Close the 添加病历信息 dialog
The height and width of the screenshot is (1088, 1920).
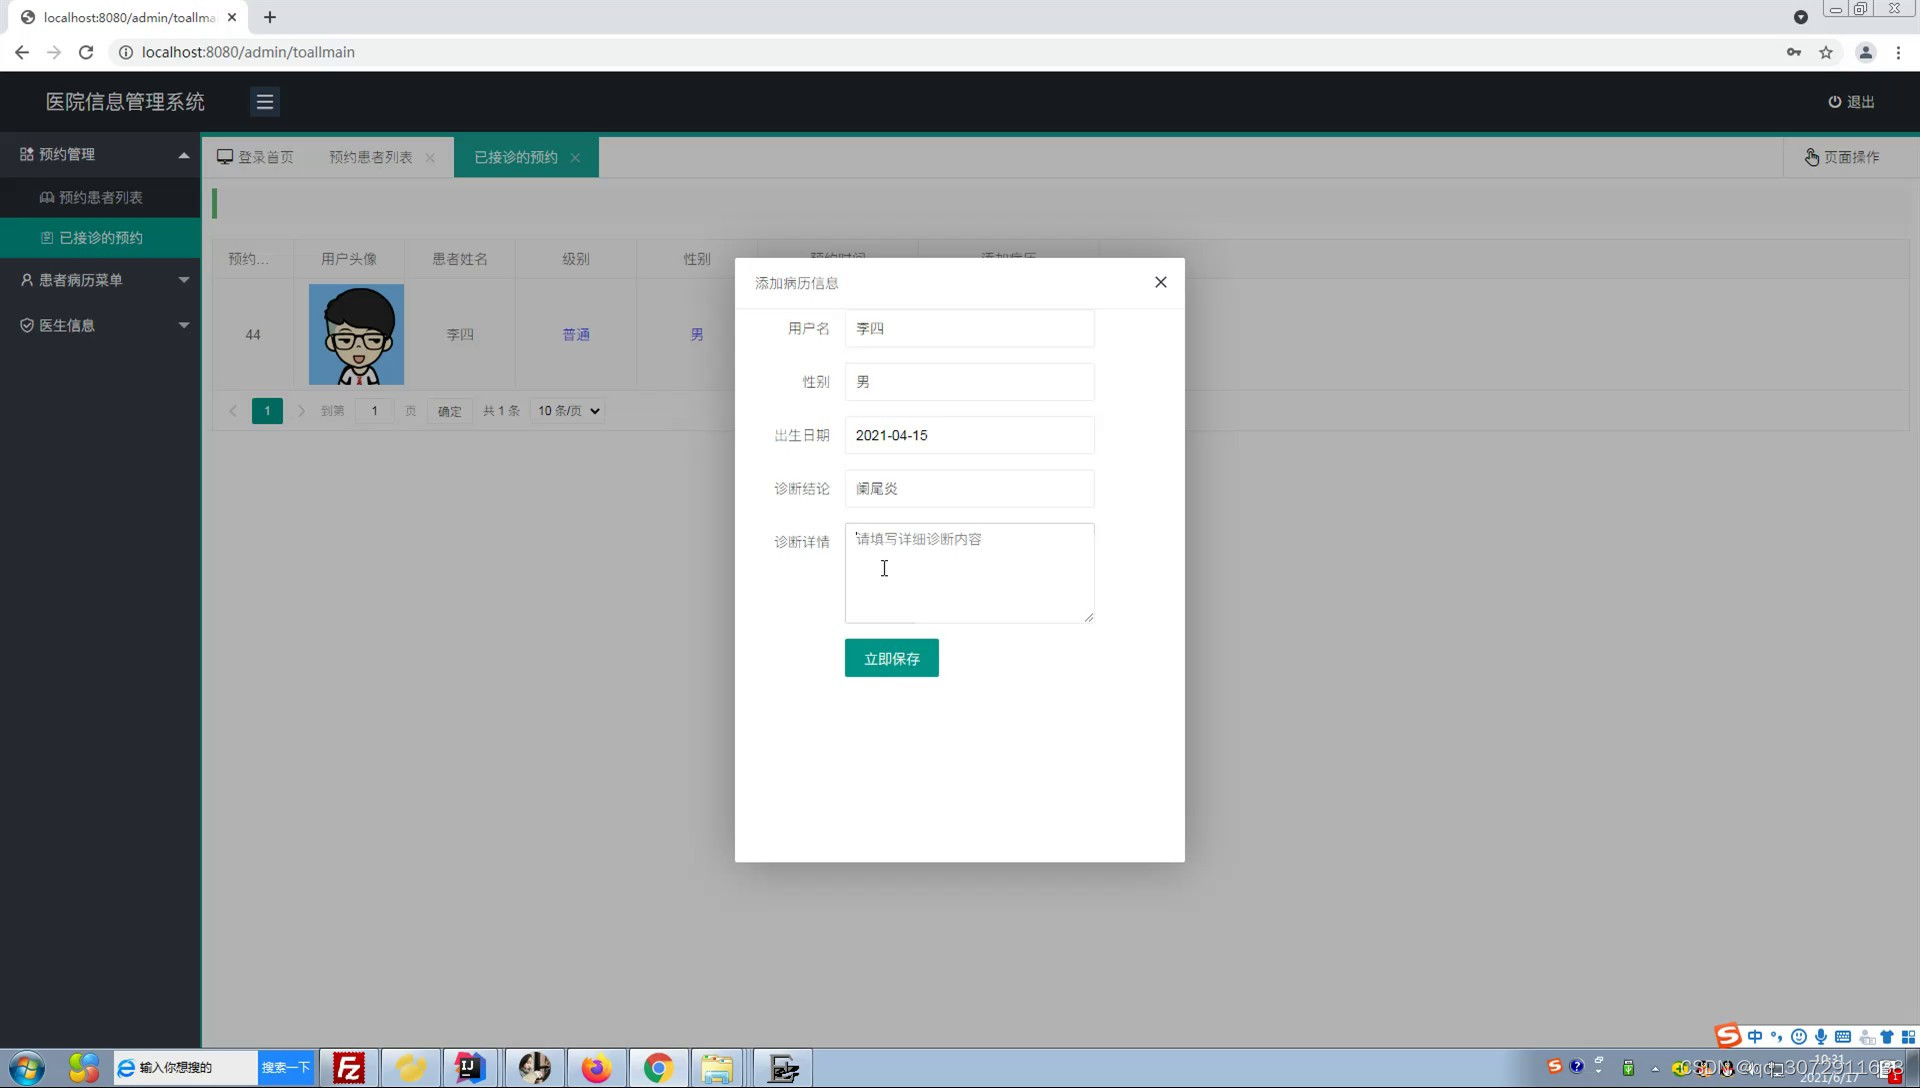pos(1160,282)
